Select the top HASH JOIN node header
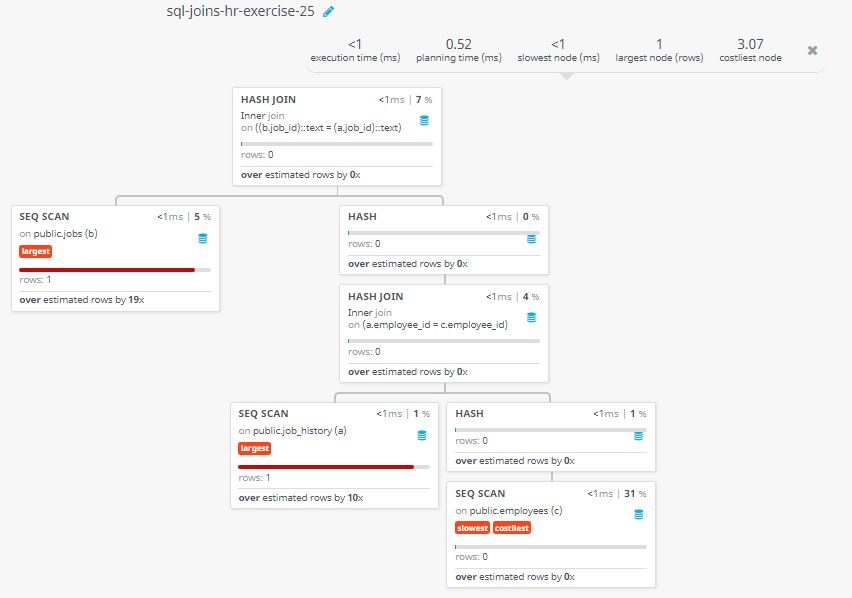 pos(268,100)
